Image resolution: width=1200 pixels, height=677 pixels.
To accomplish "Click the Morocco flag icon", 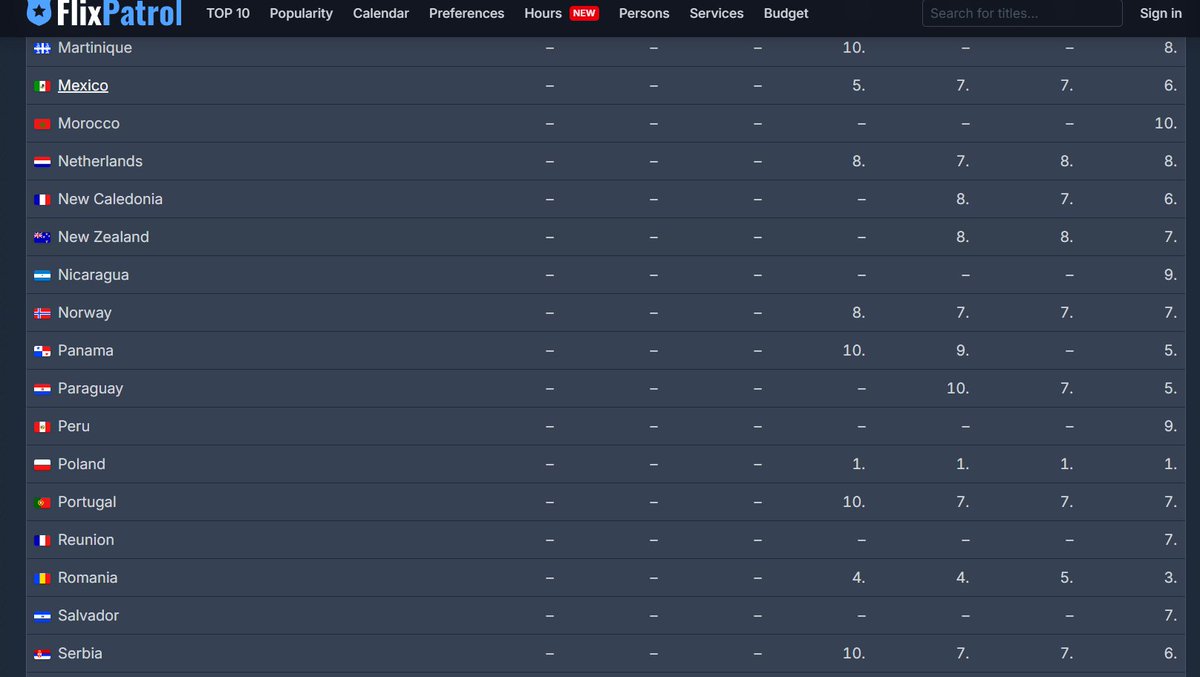I will (x=42, y=124).
